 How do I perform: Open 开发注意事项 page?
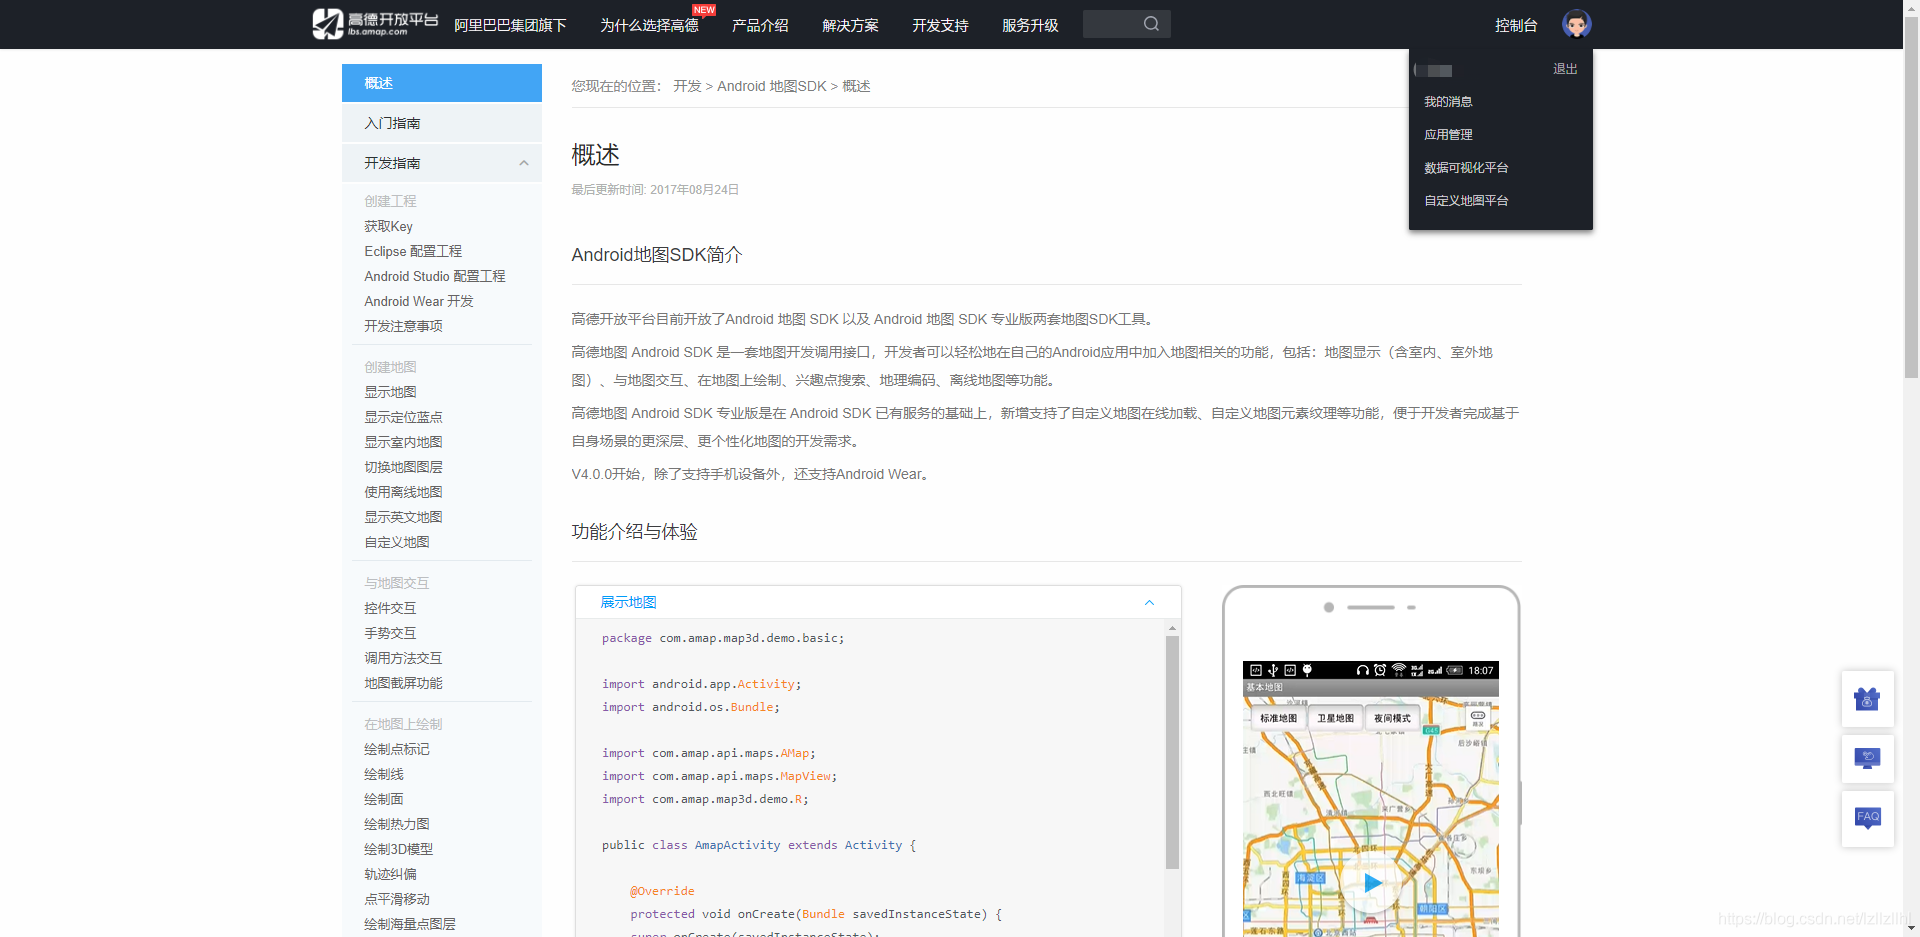pos(403,326)
